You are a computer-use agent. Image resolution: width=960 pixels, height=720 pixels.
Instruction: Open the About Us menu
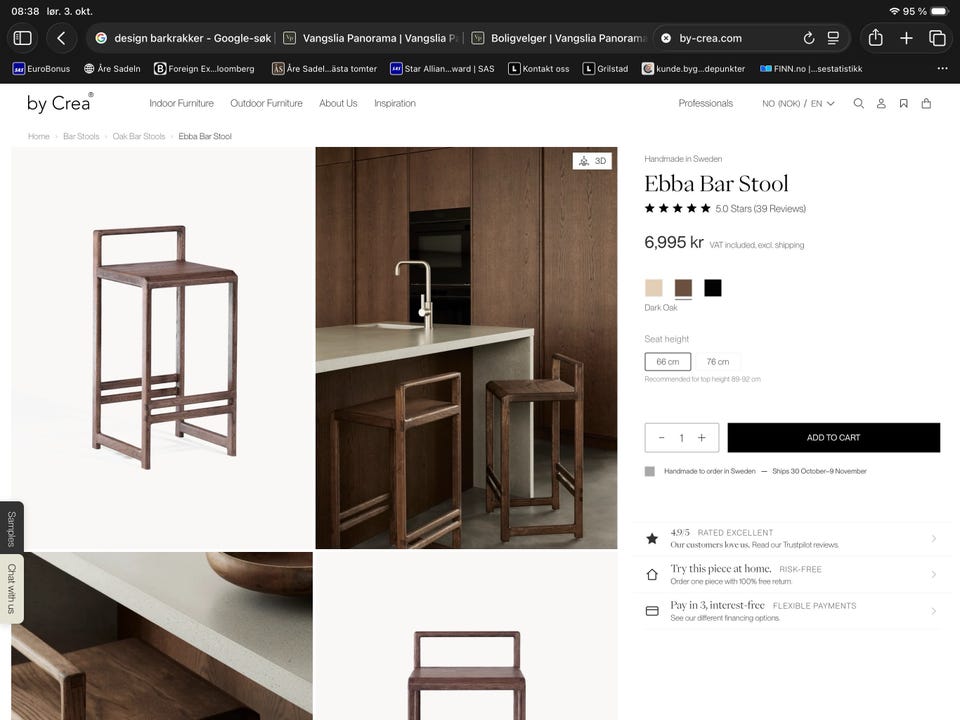click(x=338, y=103)
